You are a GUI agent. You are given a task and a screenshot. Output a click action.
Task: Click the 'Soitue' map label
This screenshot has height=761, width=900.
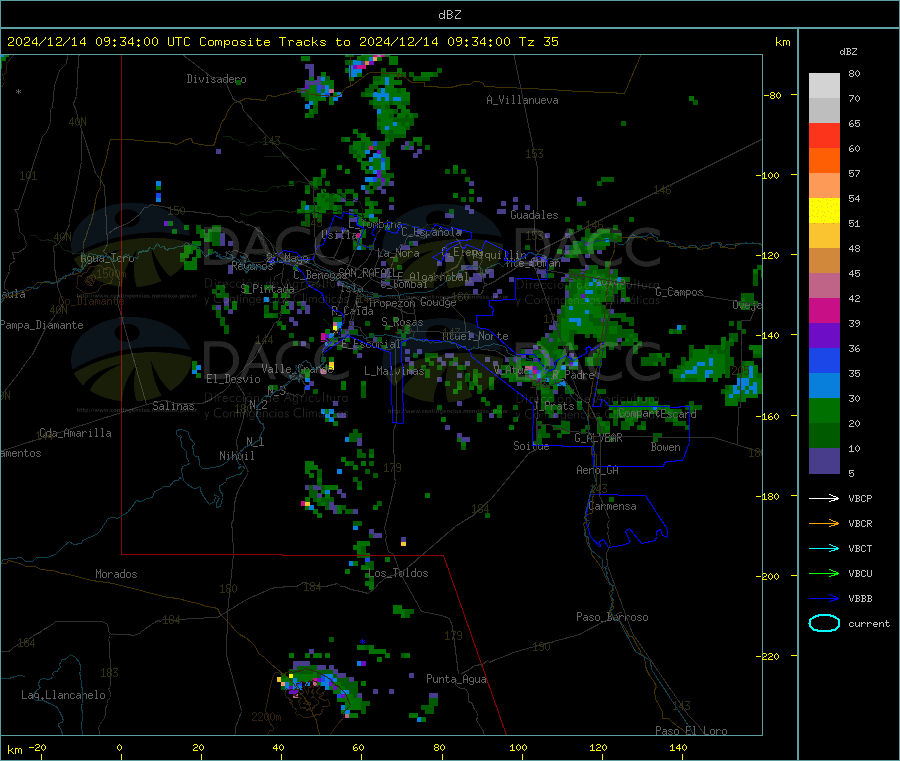531,446
